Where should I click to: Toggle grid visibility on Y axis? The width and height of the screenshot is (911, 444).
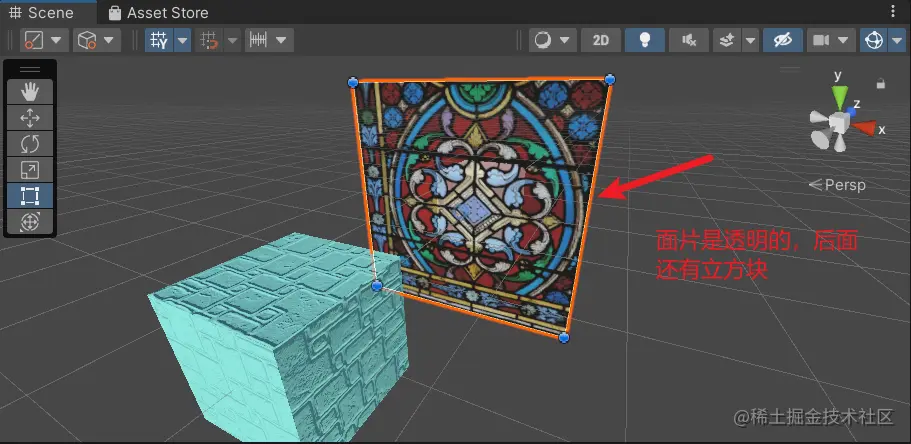159,40
